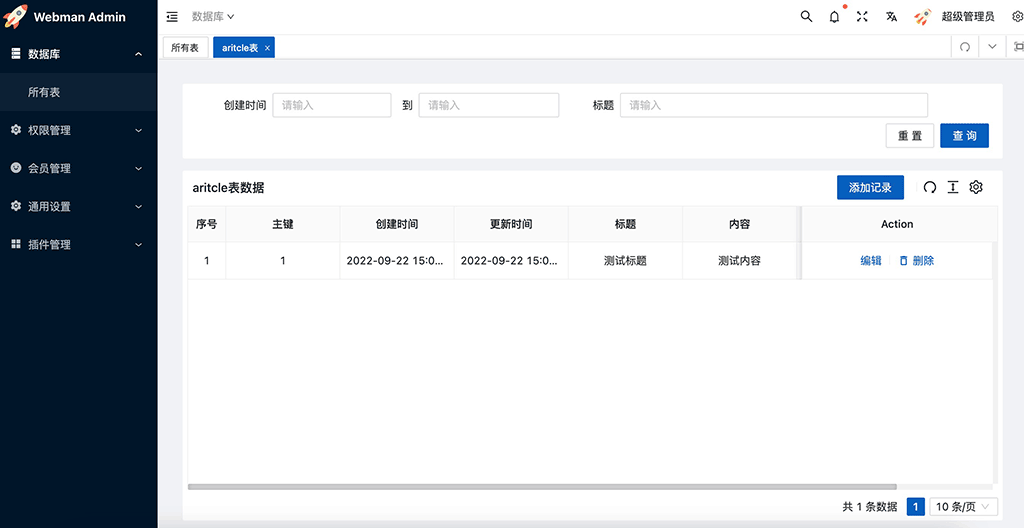
Task: Click the 查询 button
Action: [965, 136]
